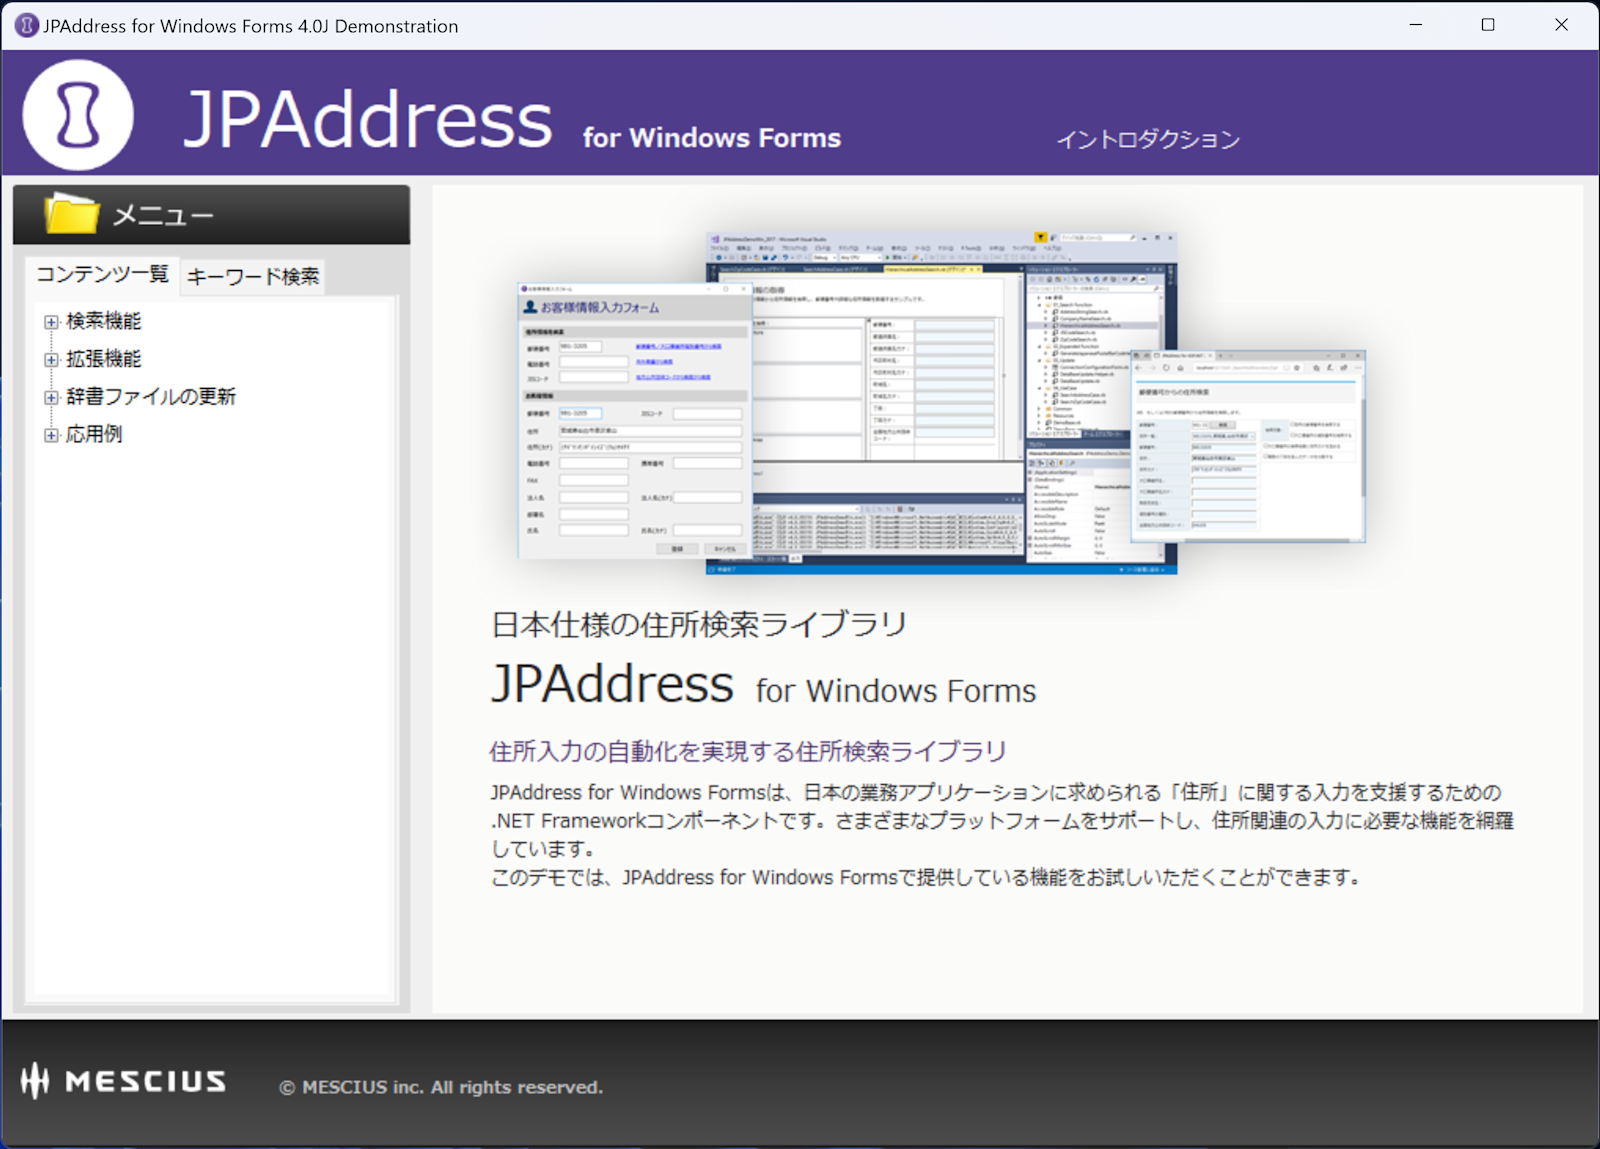
Task: Expand the 応用例 tree node
Action: tap(51, 435)
